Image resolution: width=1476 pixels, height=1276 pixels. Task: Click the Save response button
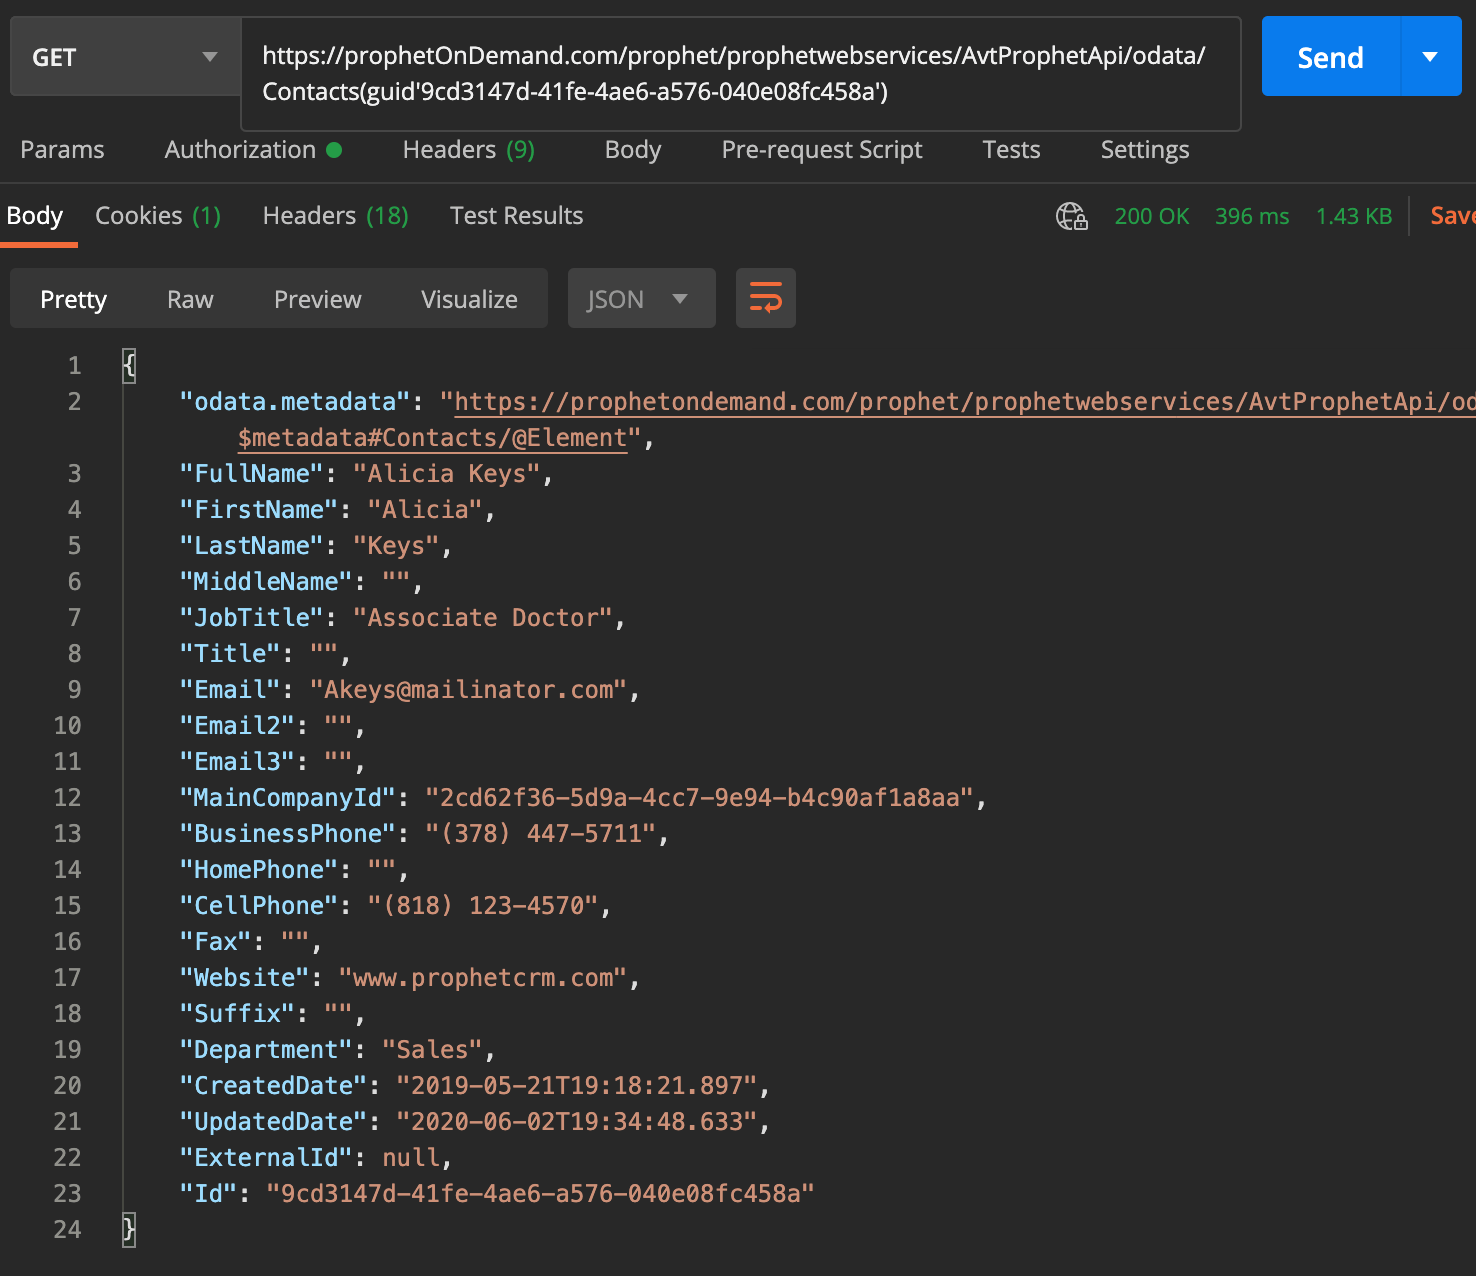click(1453, 216)
